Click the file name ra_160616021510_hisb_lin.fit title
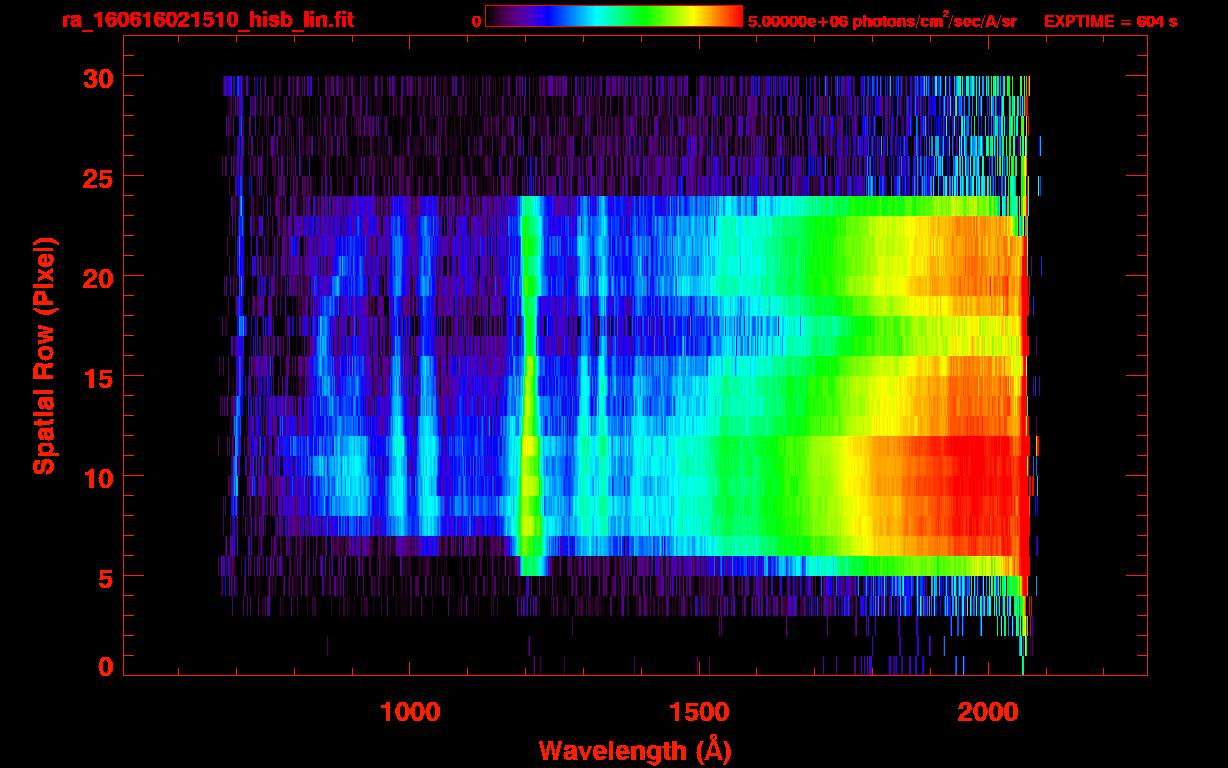Screen dimensions: 1228x768 (207, 20)
